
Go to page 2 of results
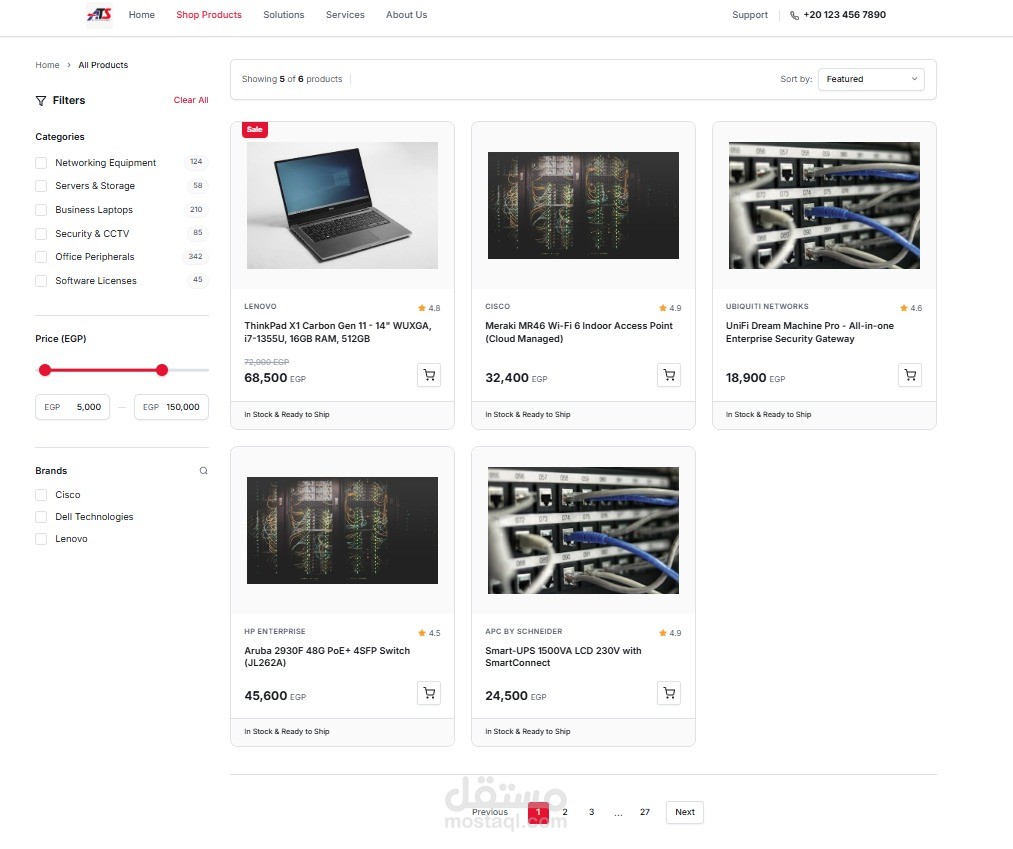point(565,812)
